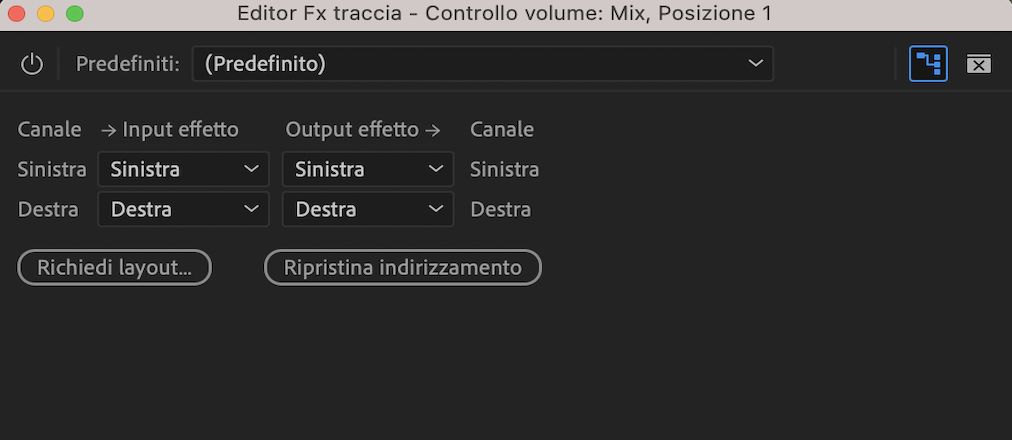1012x440 pixels.
Task: Maximize the window with the green button
Action: pos(75,14)
